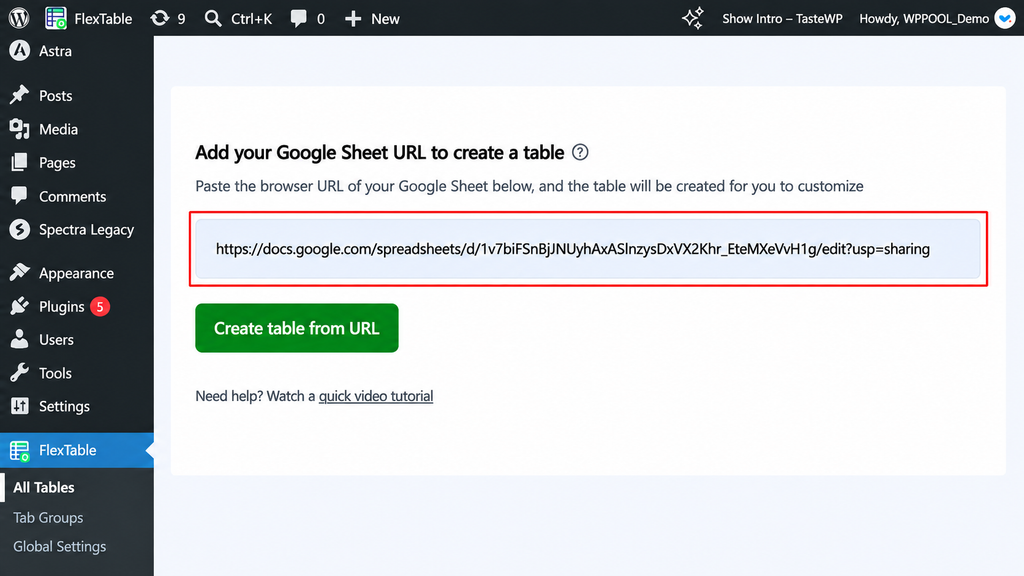This screenshot has height=576, width=1024.
Task: Open the WordPress logo menu
Action: coord(19,18)
